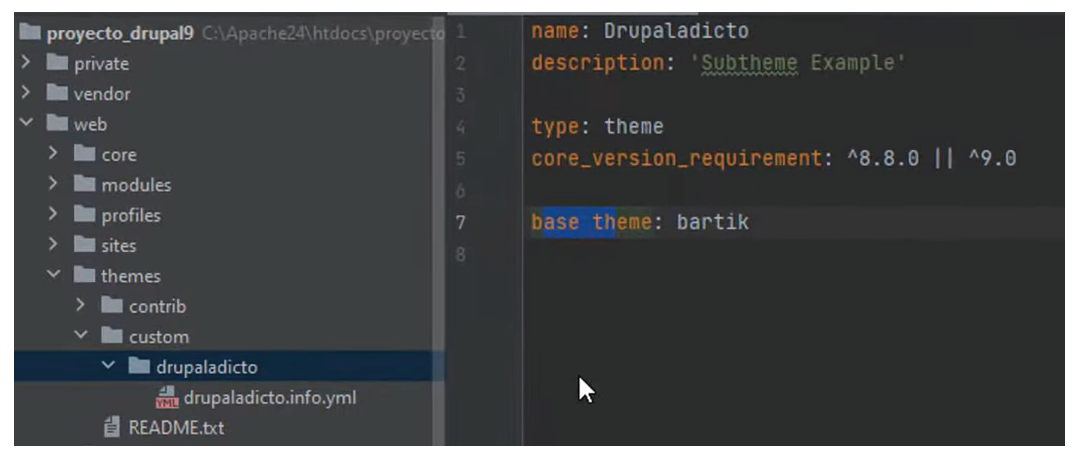
Task: Collapse the custom folder chevron
Action: point(81,335)
